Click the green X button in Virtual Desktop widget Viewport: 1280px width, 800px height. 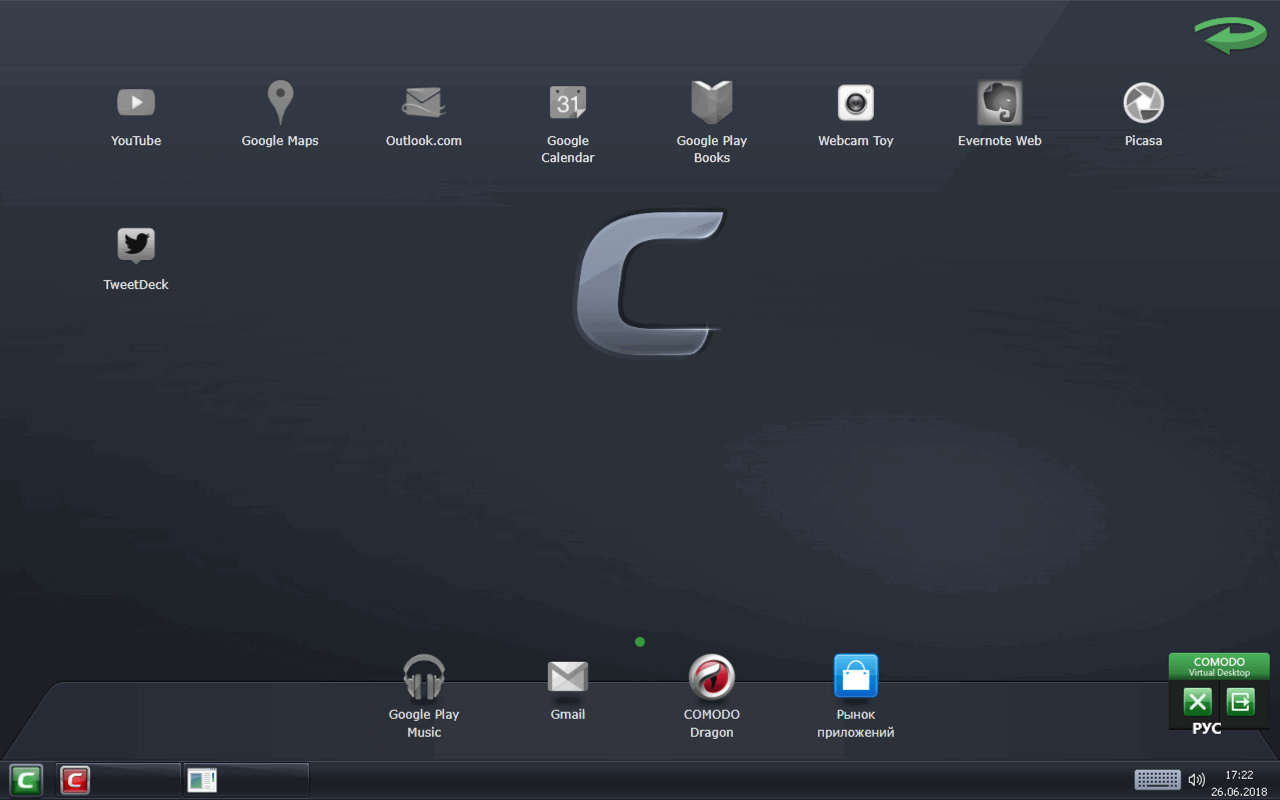[1198, 702]
